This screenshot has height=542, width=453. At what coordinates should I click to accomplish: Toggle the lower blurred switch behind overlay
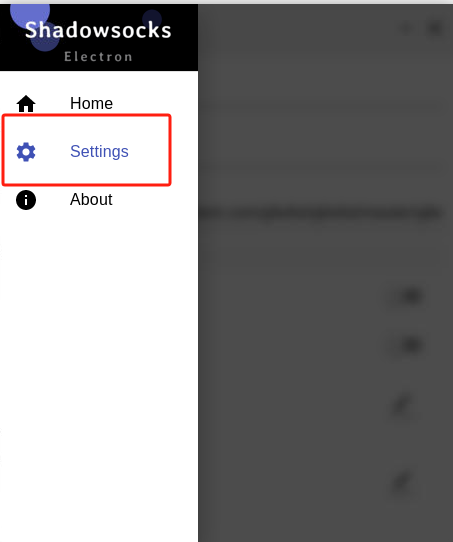point(409,345)
